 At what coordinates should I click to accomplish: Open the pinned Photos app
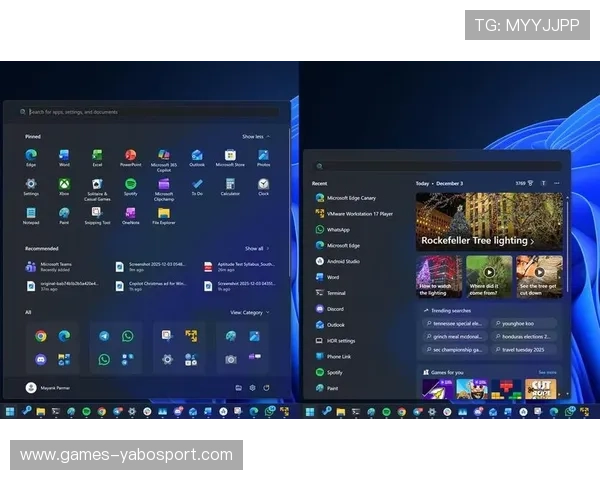click(263, 158)
